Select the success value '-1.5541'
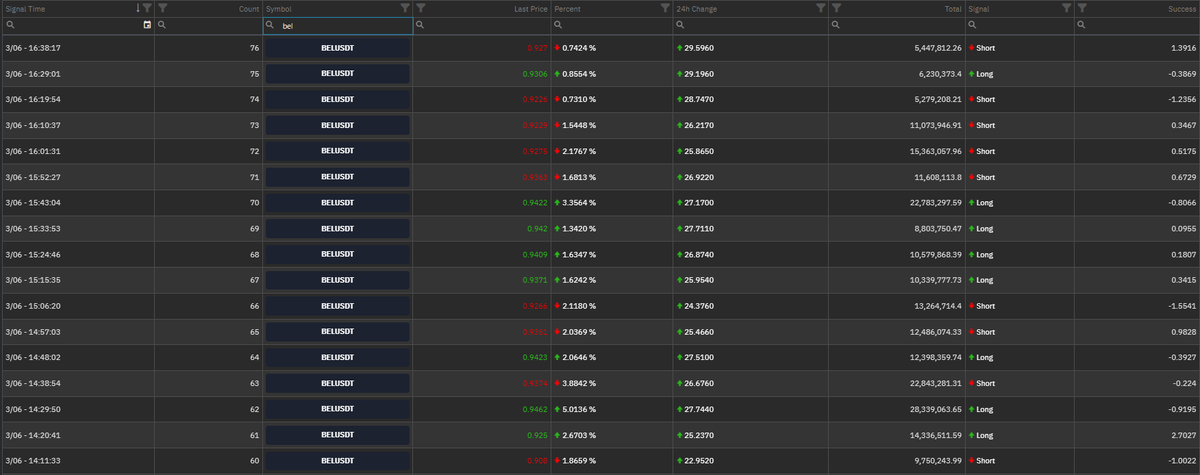Viewport: 1200px width, 475px height. (1182, 306)
